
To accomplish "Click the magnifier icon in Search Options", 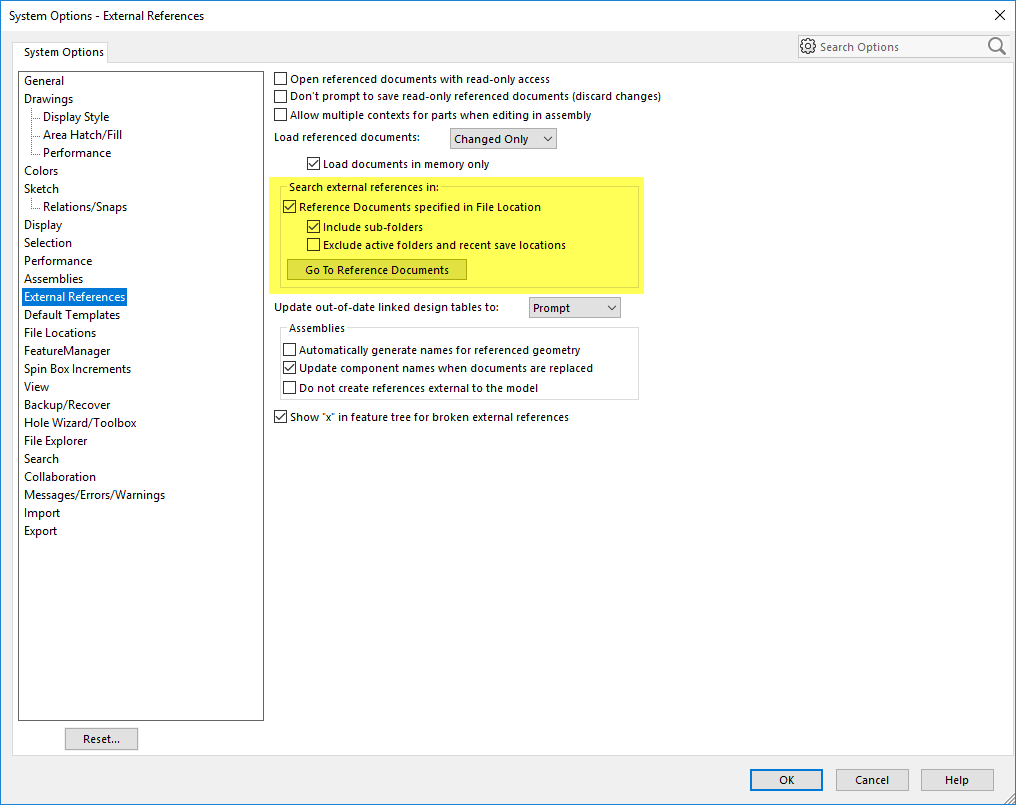I will [x=996, y=46].
